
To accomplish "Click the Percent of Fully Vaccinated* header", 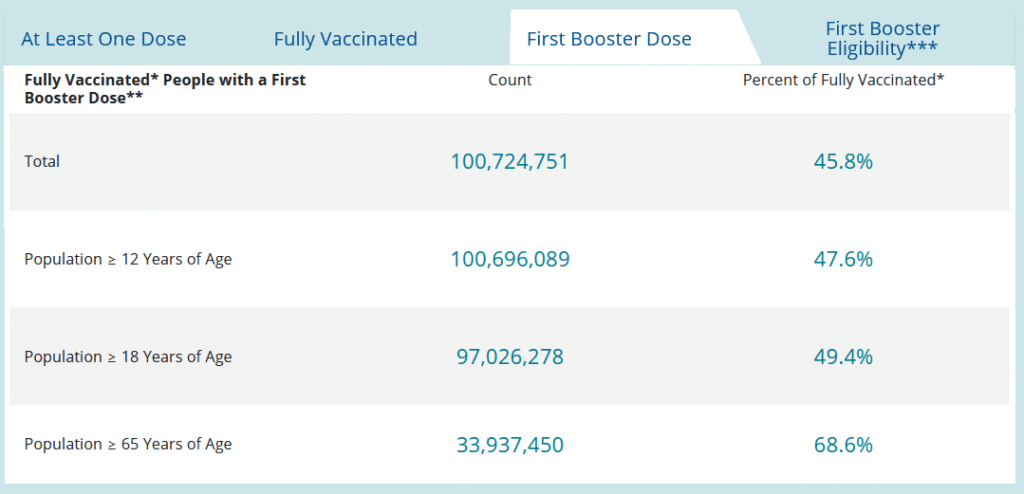I will tap(844, 80).
